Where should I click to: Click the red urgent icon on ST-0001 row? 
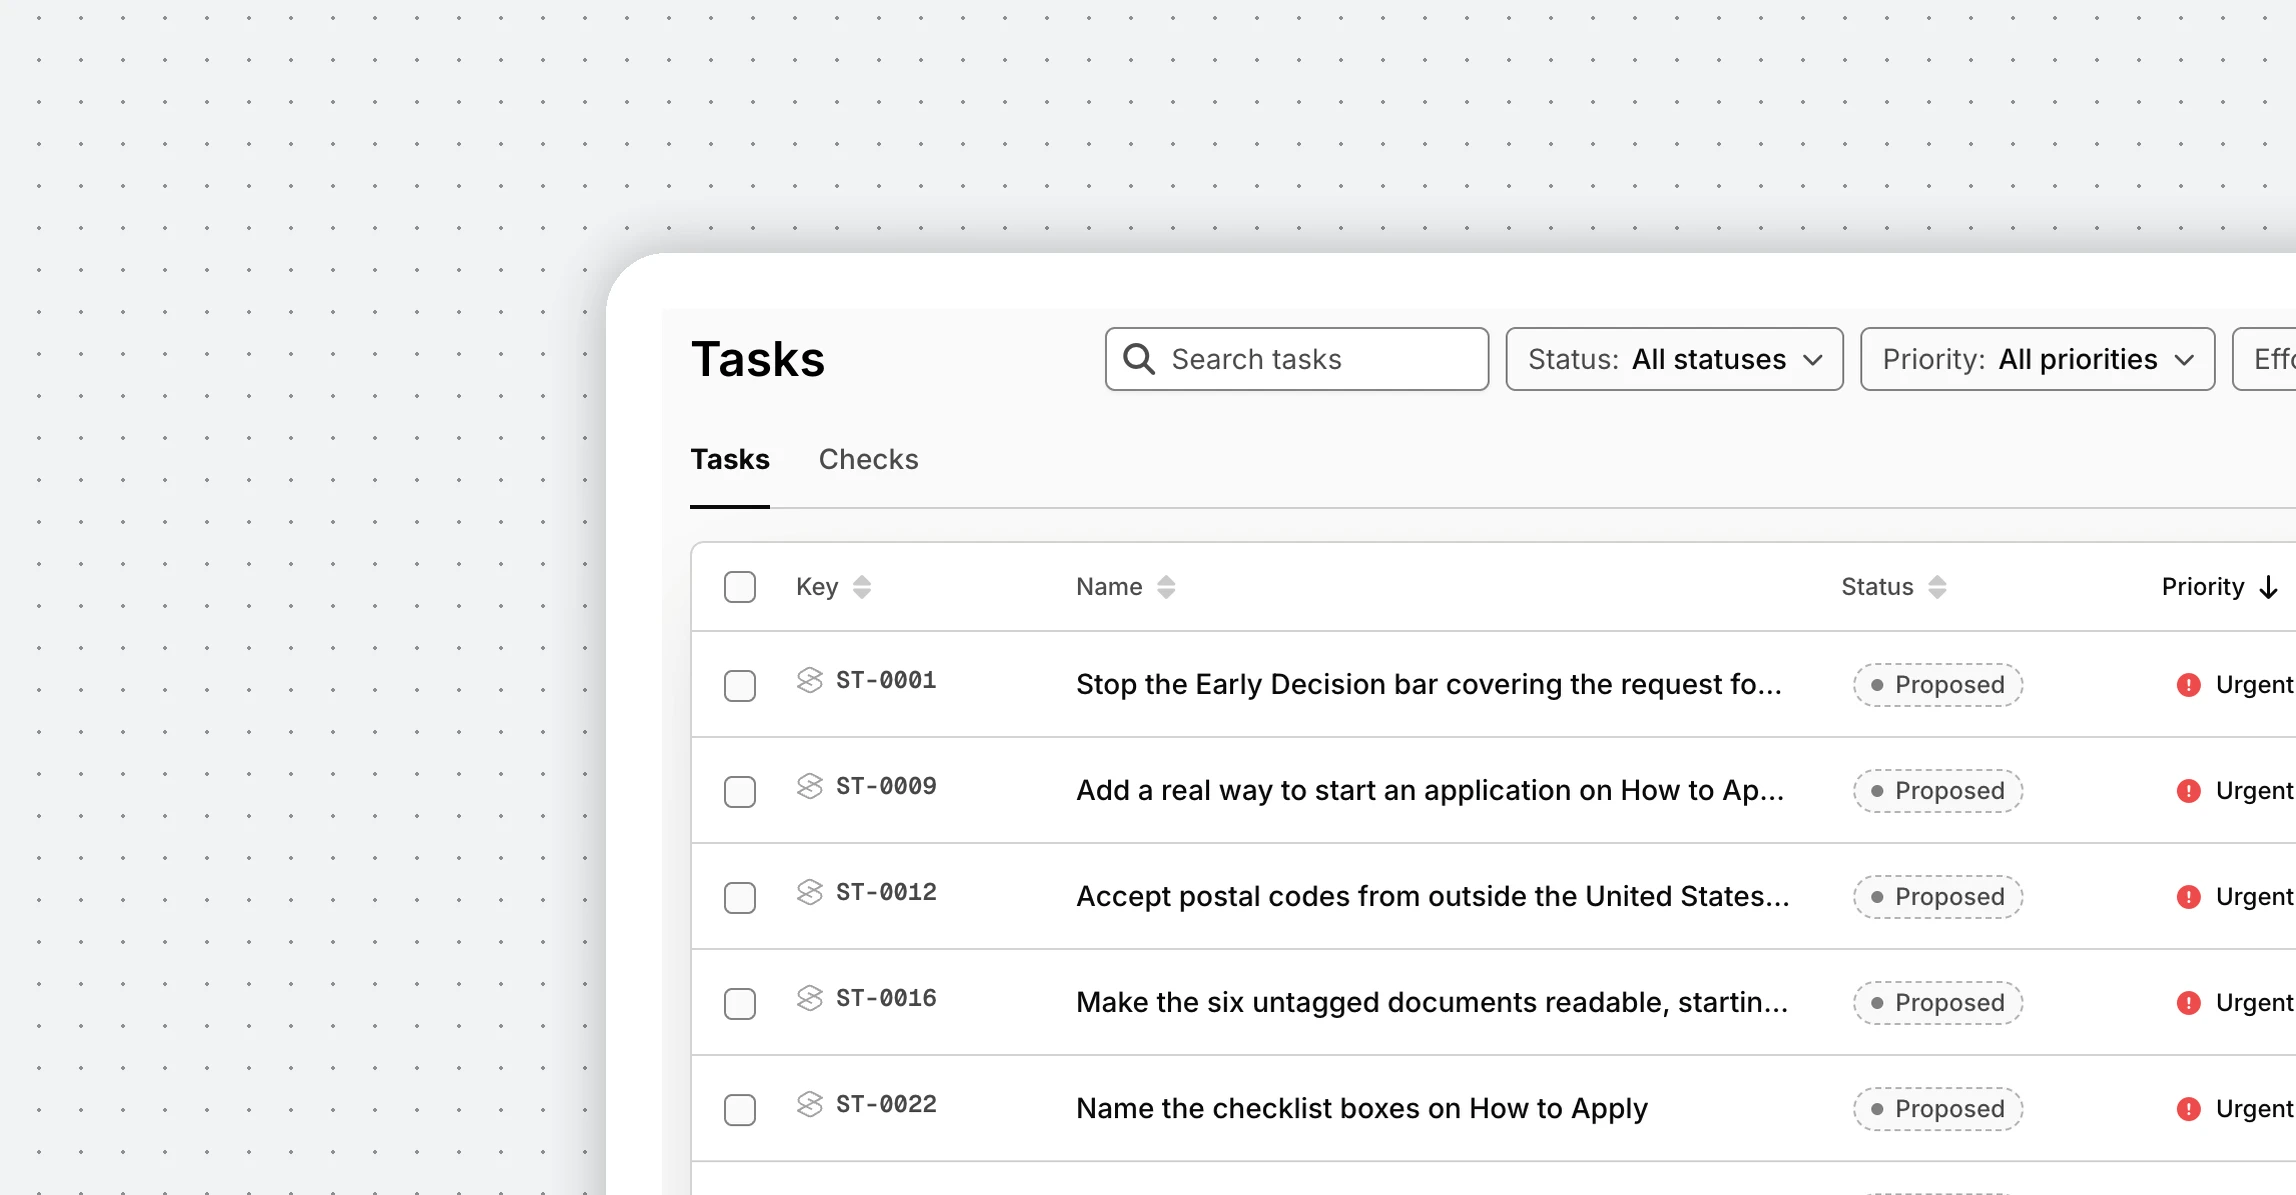coord(2188,685)
